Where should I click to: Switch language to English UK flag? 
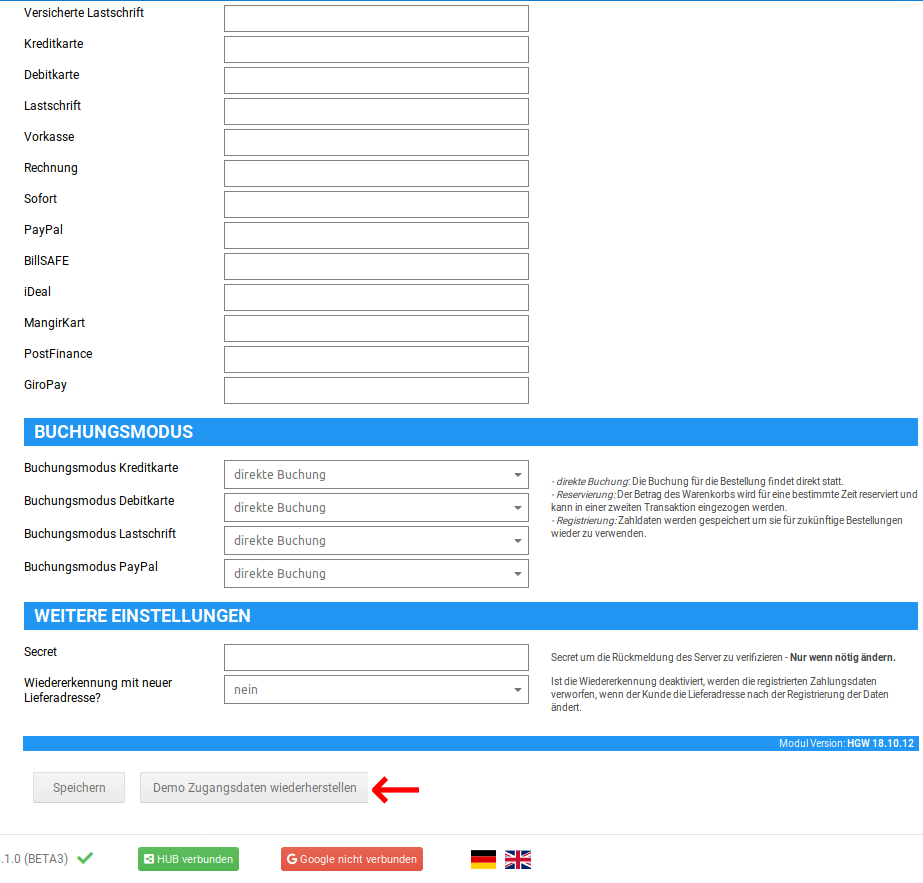(x=518, y=859)
